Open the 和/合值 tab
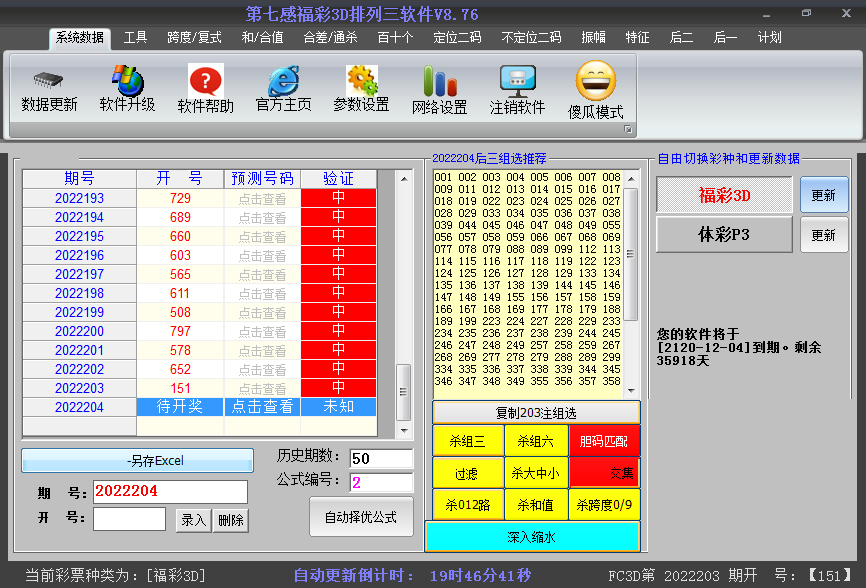866x588 pixels. point(262,38)
